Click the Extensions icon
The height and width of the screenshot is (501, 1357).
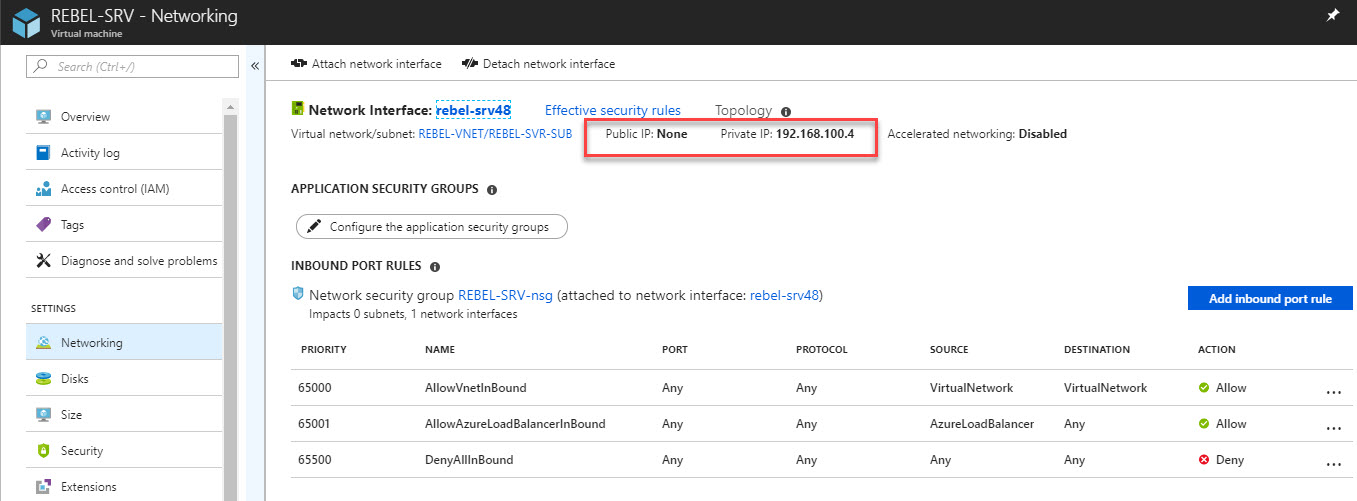(43, 487)
